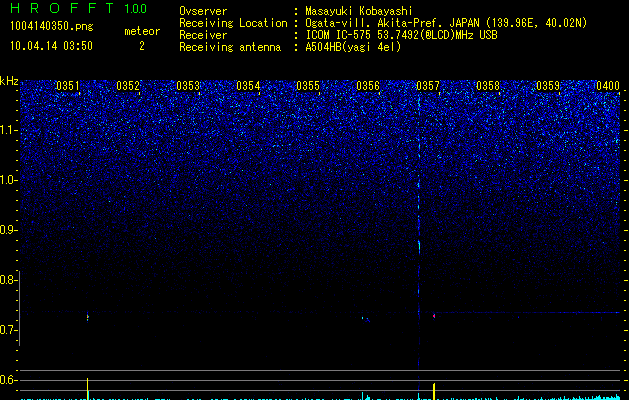Click the 0.8 kHz axis label
629x400 pixels.
click(8, 280)
